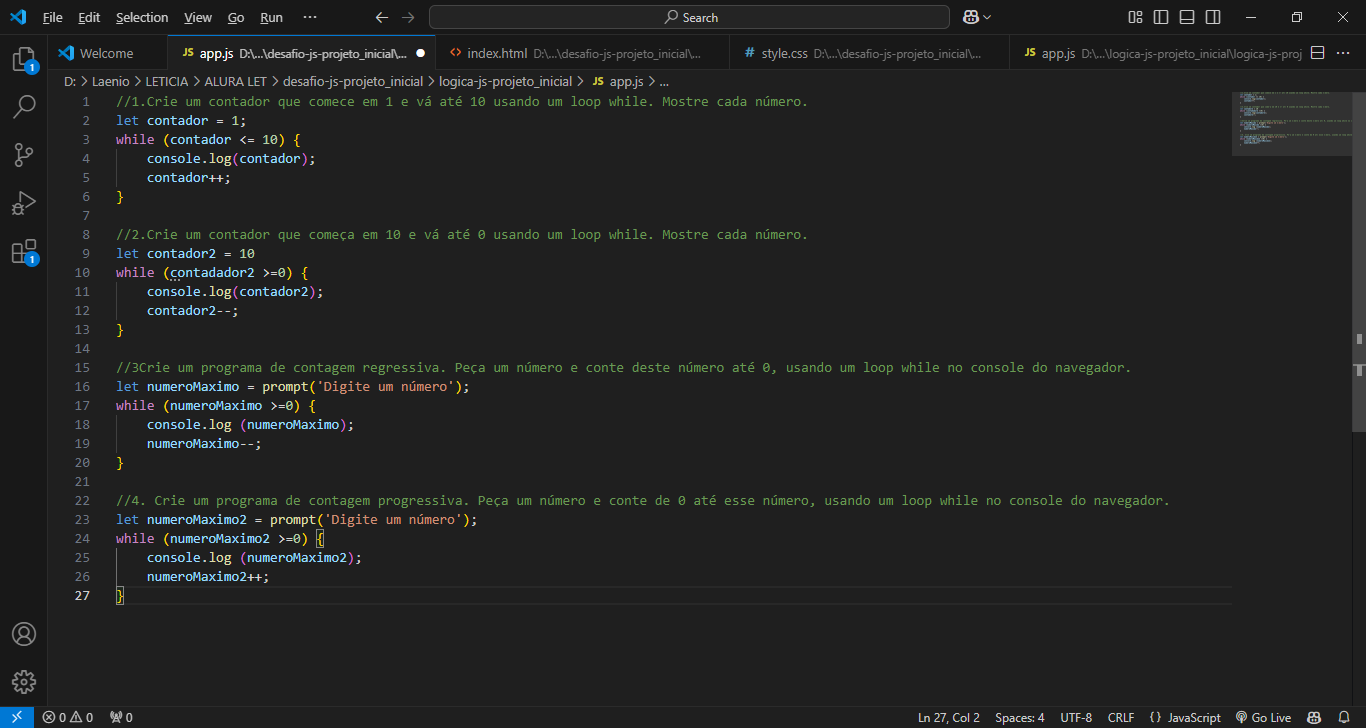This screenshot has height=728, width=1366.
Task: Open the View menu
Action: coord(198,17)
